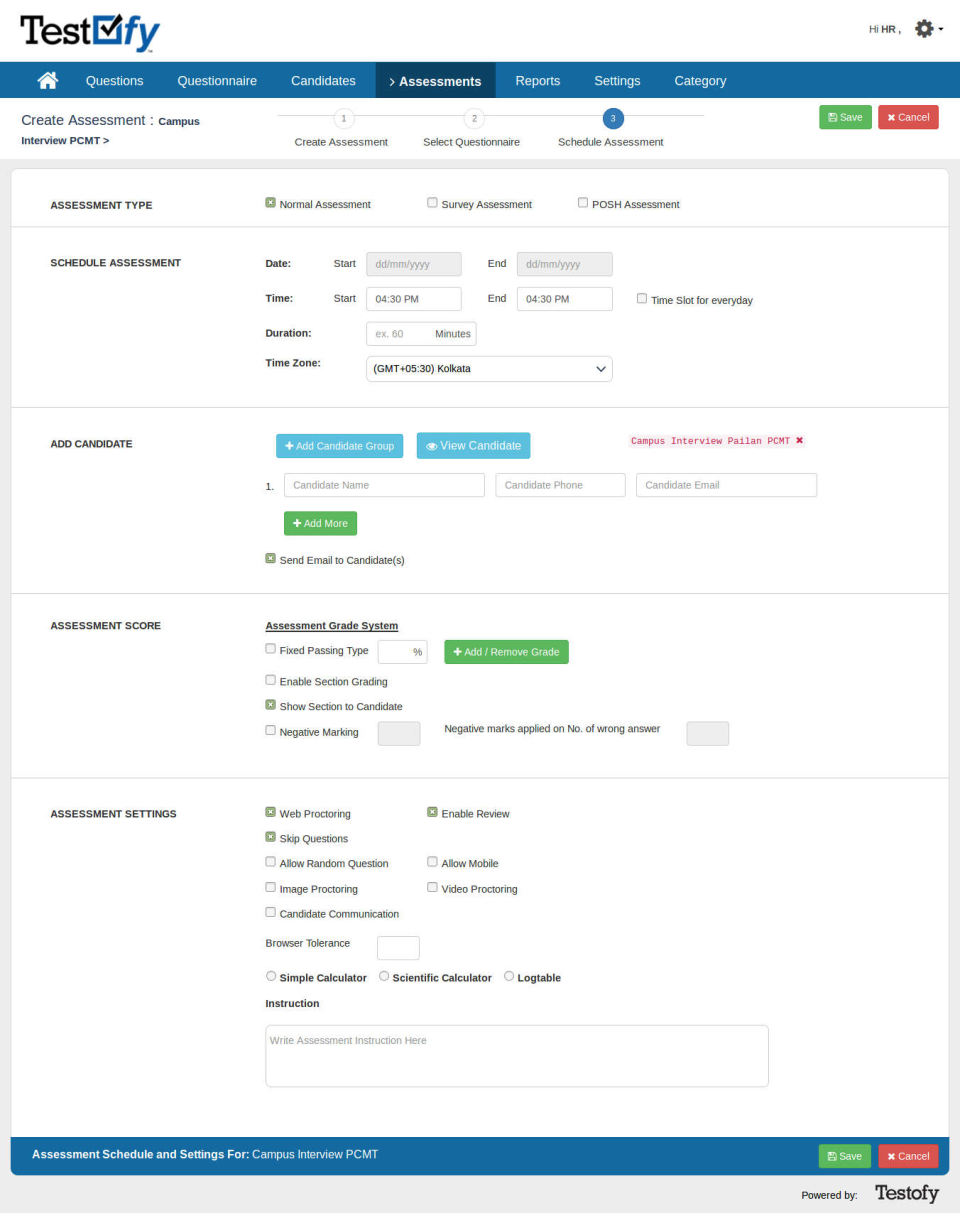Click the Testofy logo at top left
The width and height of the screenshot is (960, 1213).
(90, 33)
